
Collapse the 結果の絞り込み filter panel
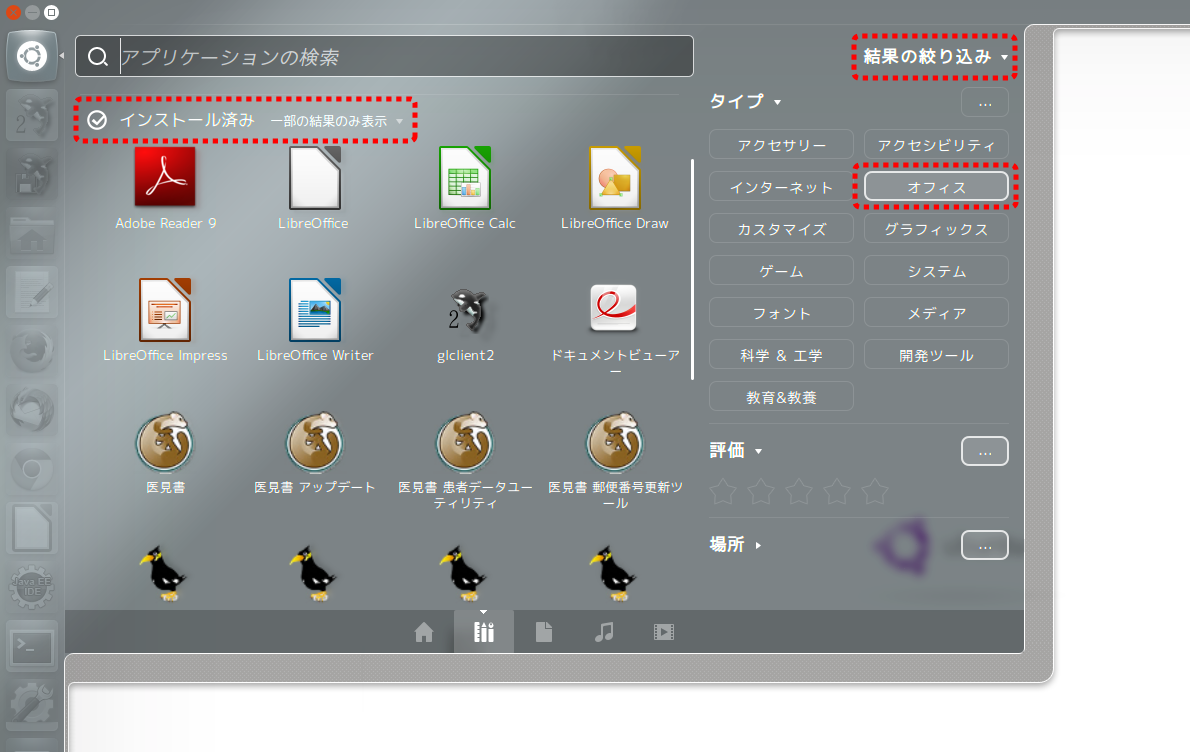point(935,56)
